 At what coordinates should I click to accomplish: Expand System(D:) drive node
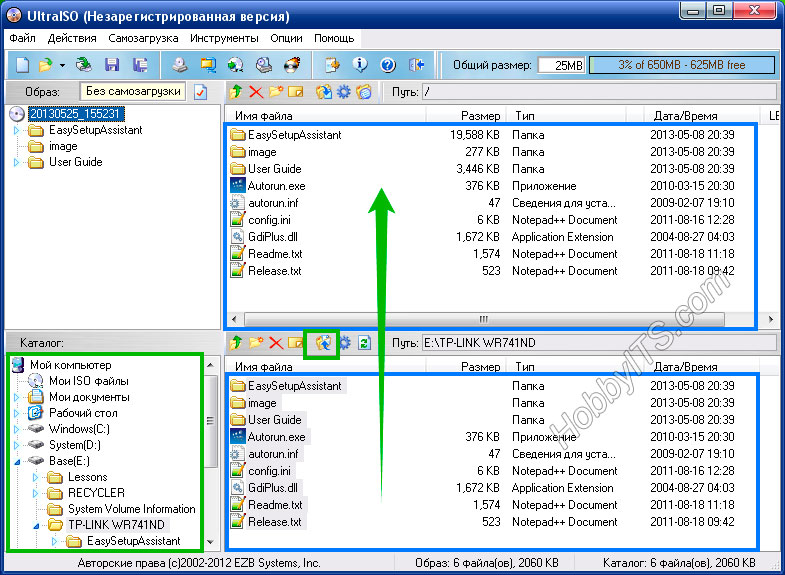tap(16, 445)
